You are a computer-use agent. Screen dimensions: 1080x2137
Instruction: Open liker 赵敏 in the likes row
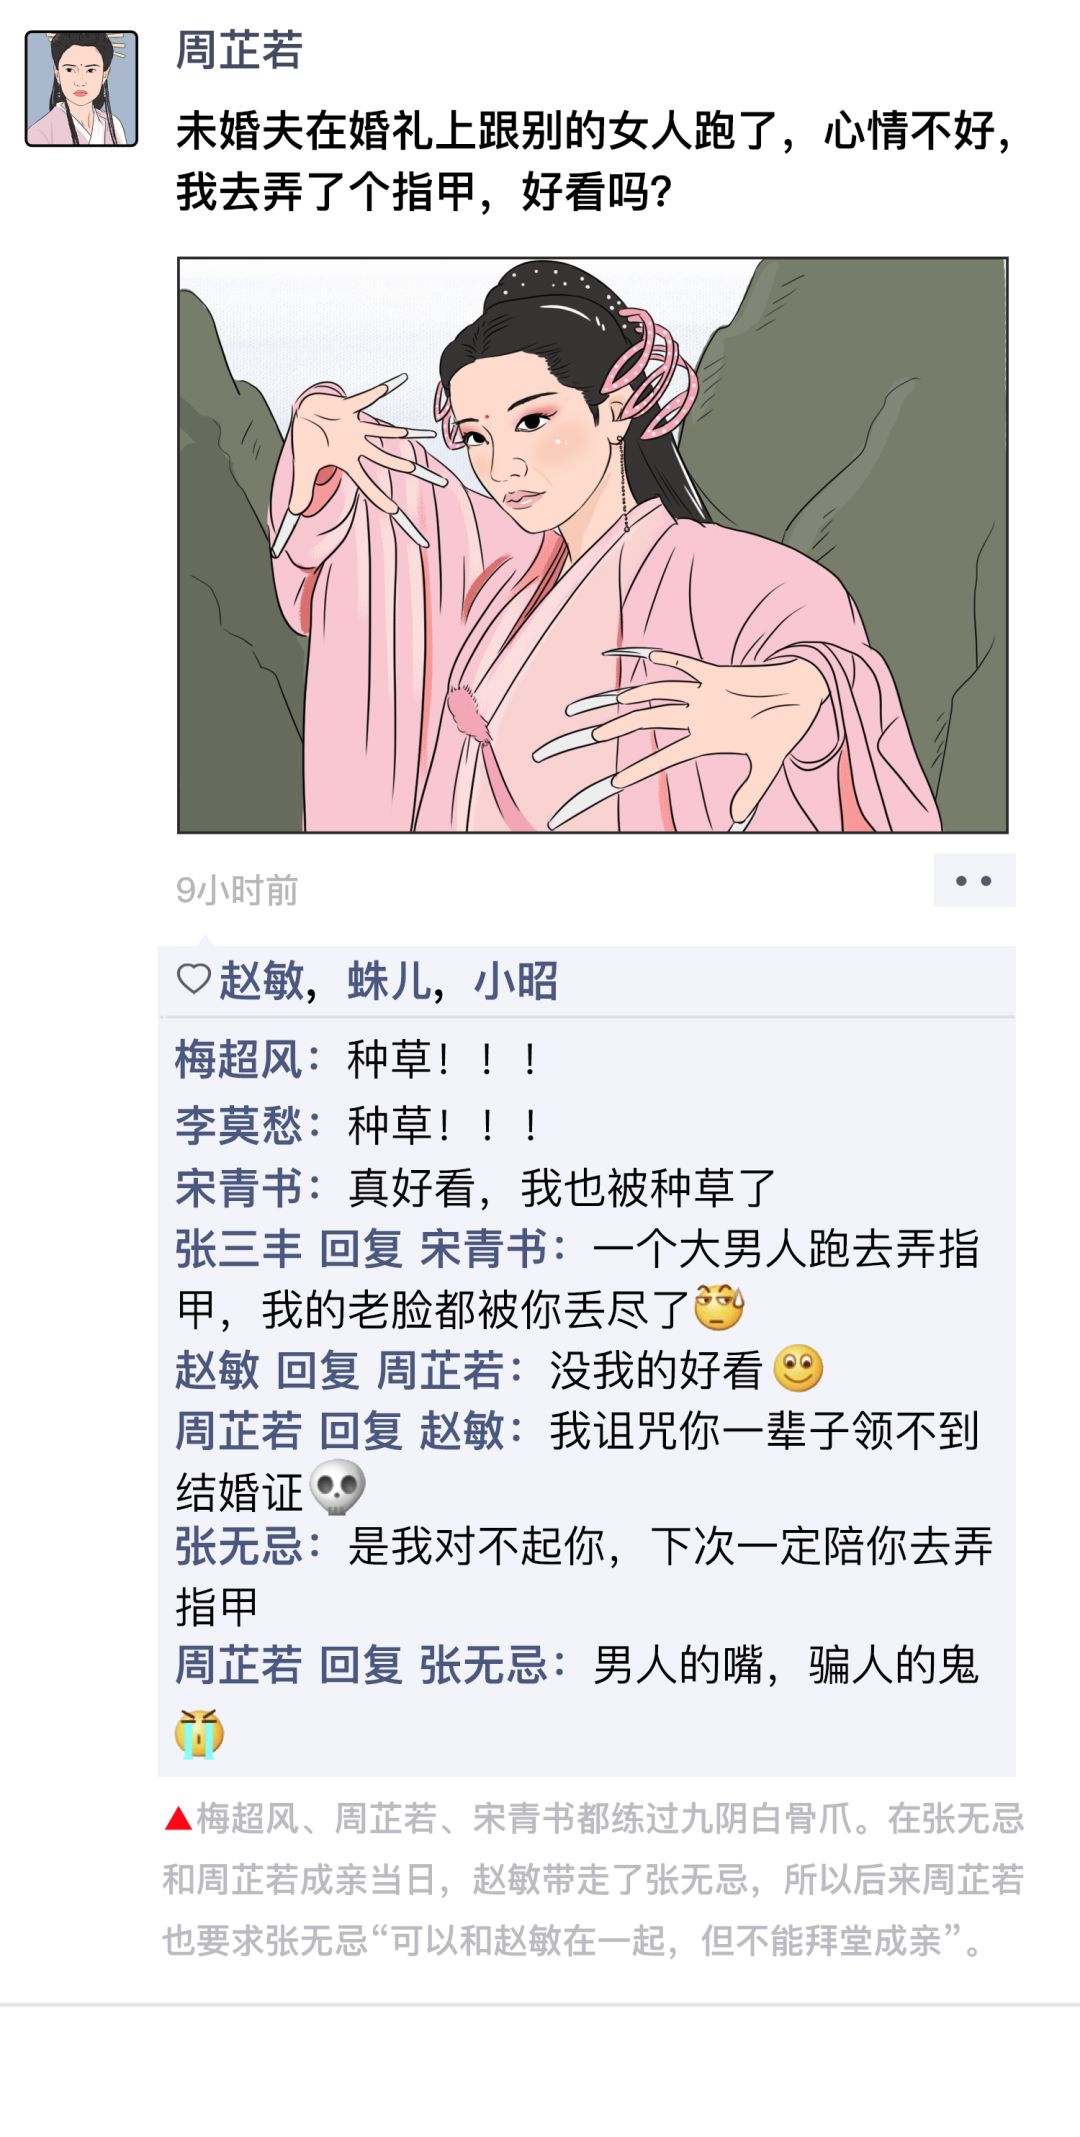point(261,980)
